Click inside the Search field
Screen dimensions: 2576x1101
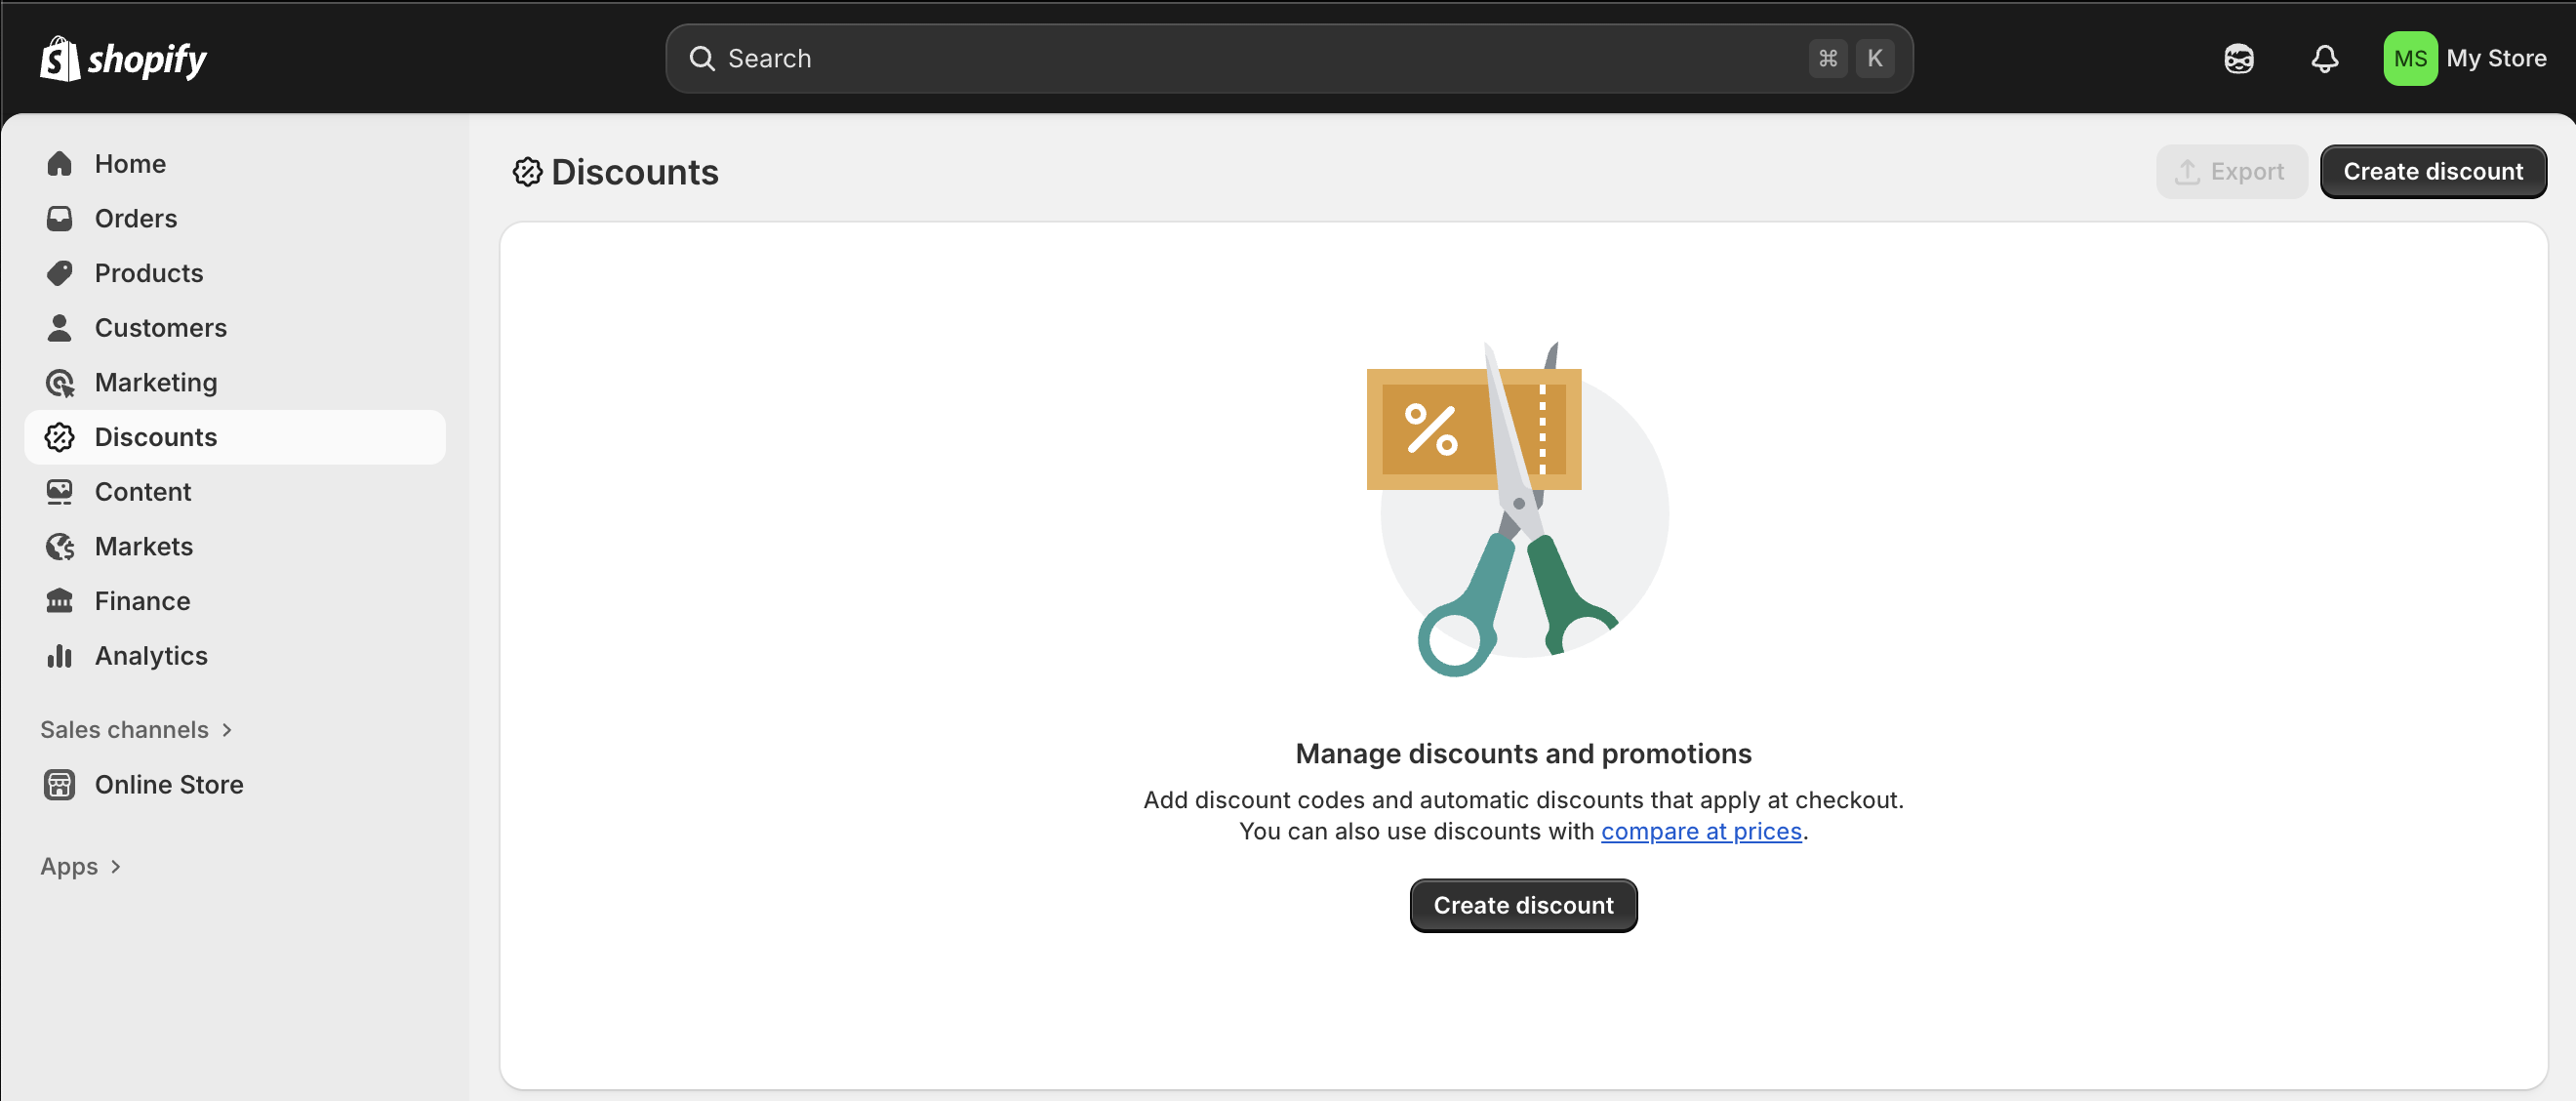coord(1100,58)
